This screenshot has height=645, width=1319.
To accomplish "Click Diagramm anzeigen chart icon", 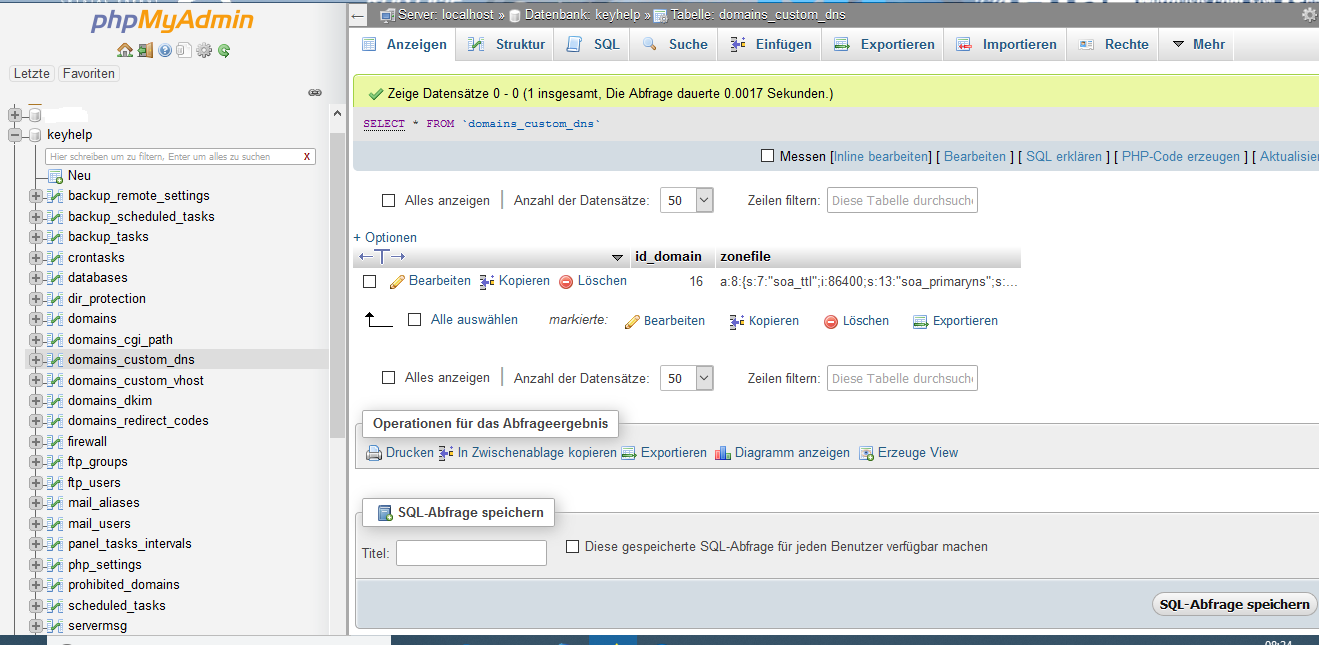I will [724, 453].
